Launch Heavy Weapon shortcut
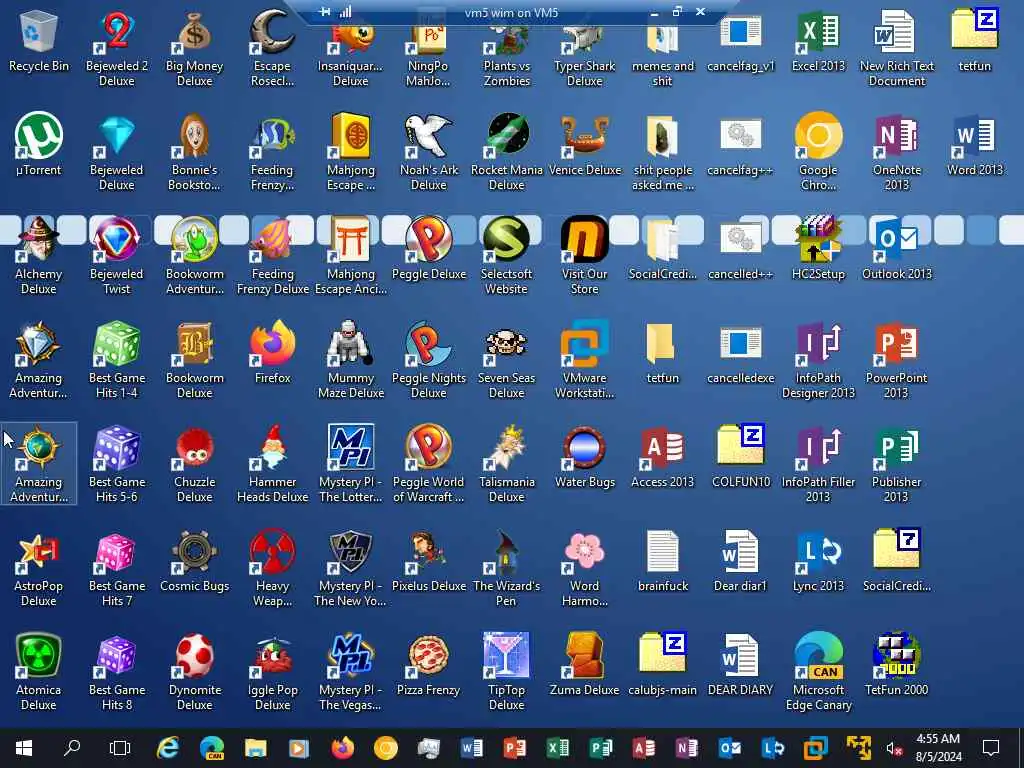 coord(272,568)
